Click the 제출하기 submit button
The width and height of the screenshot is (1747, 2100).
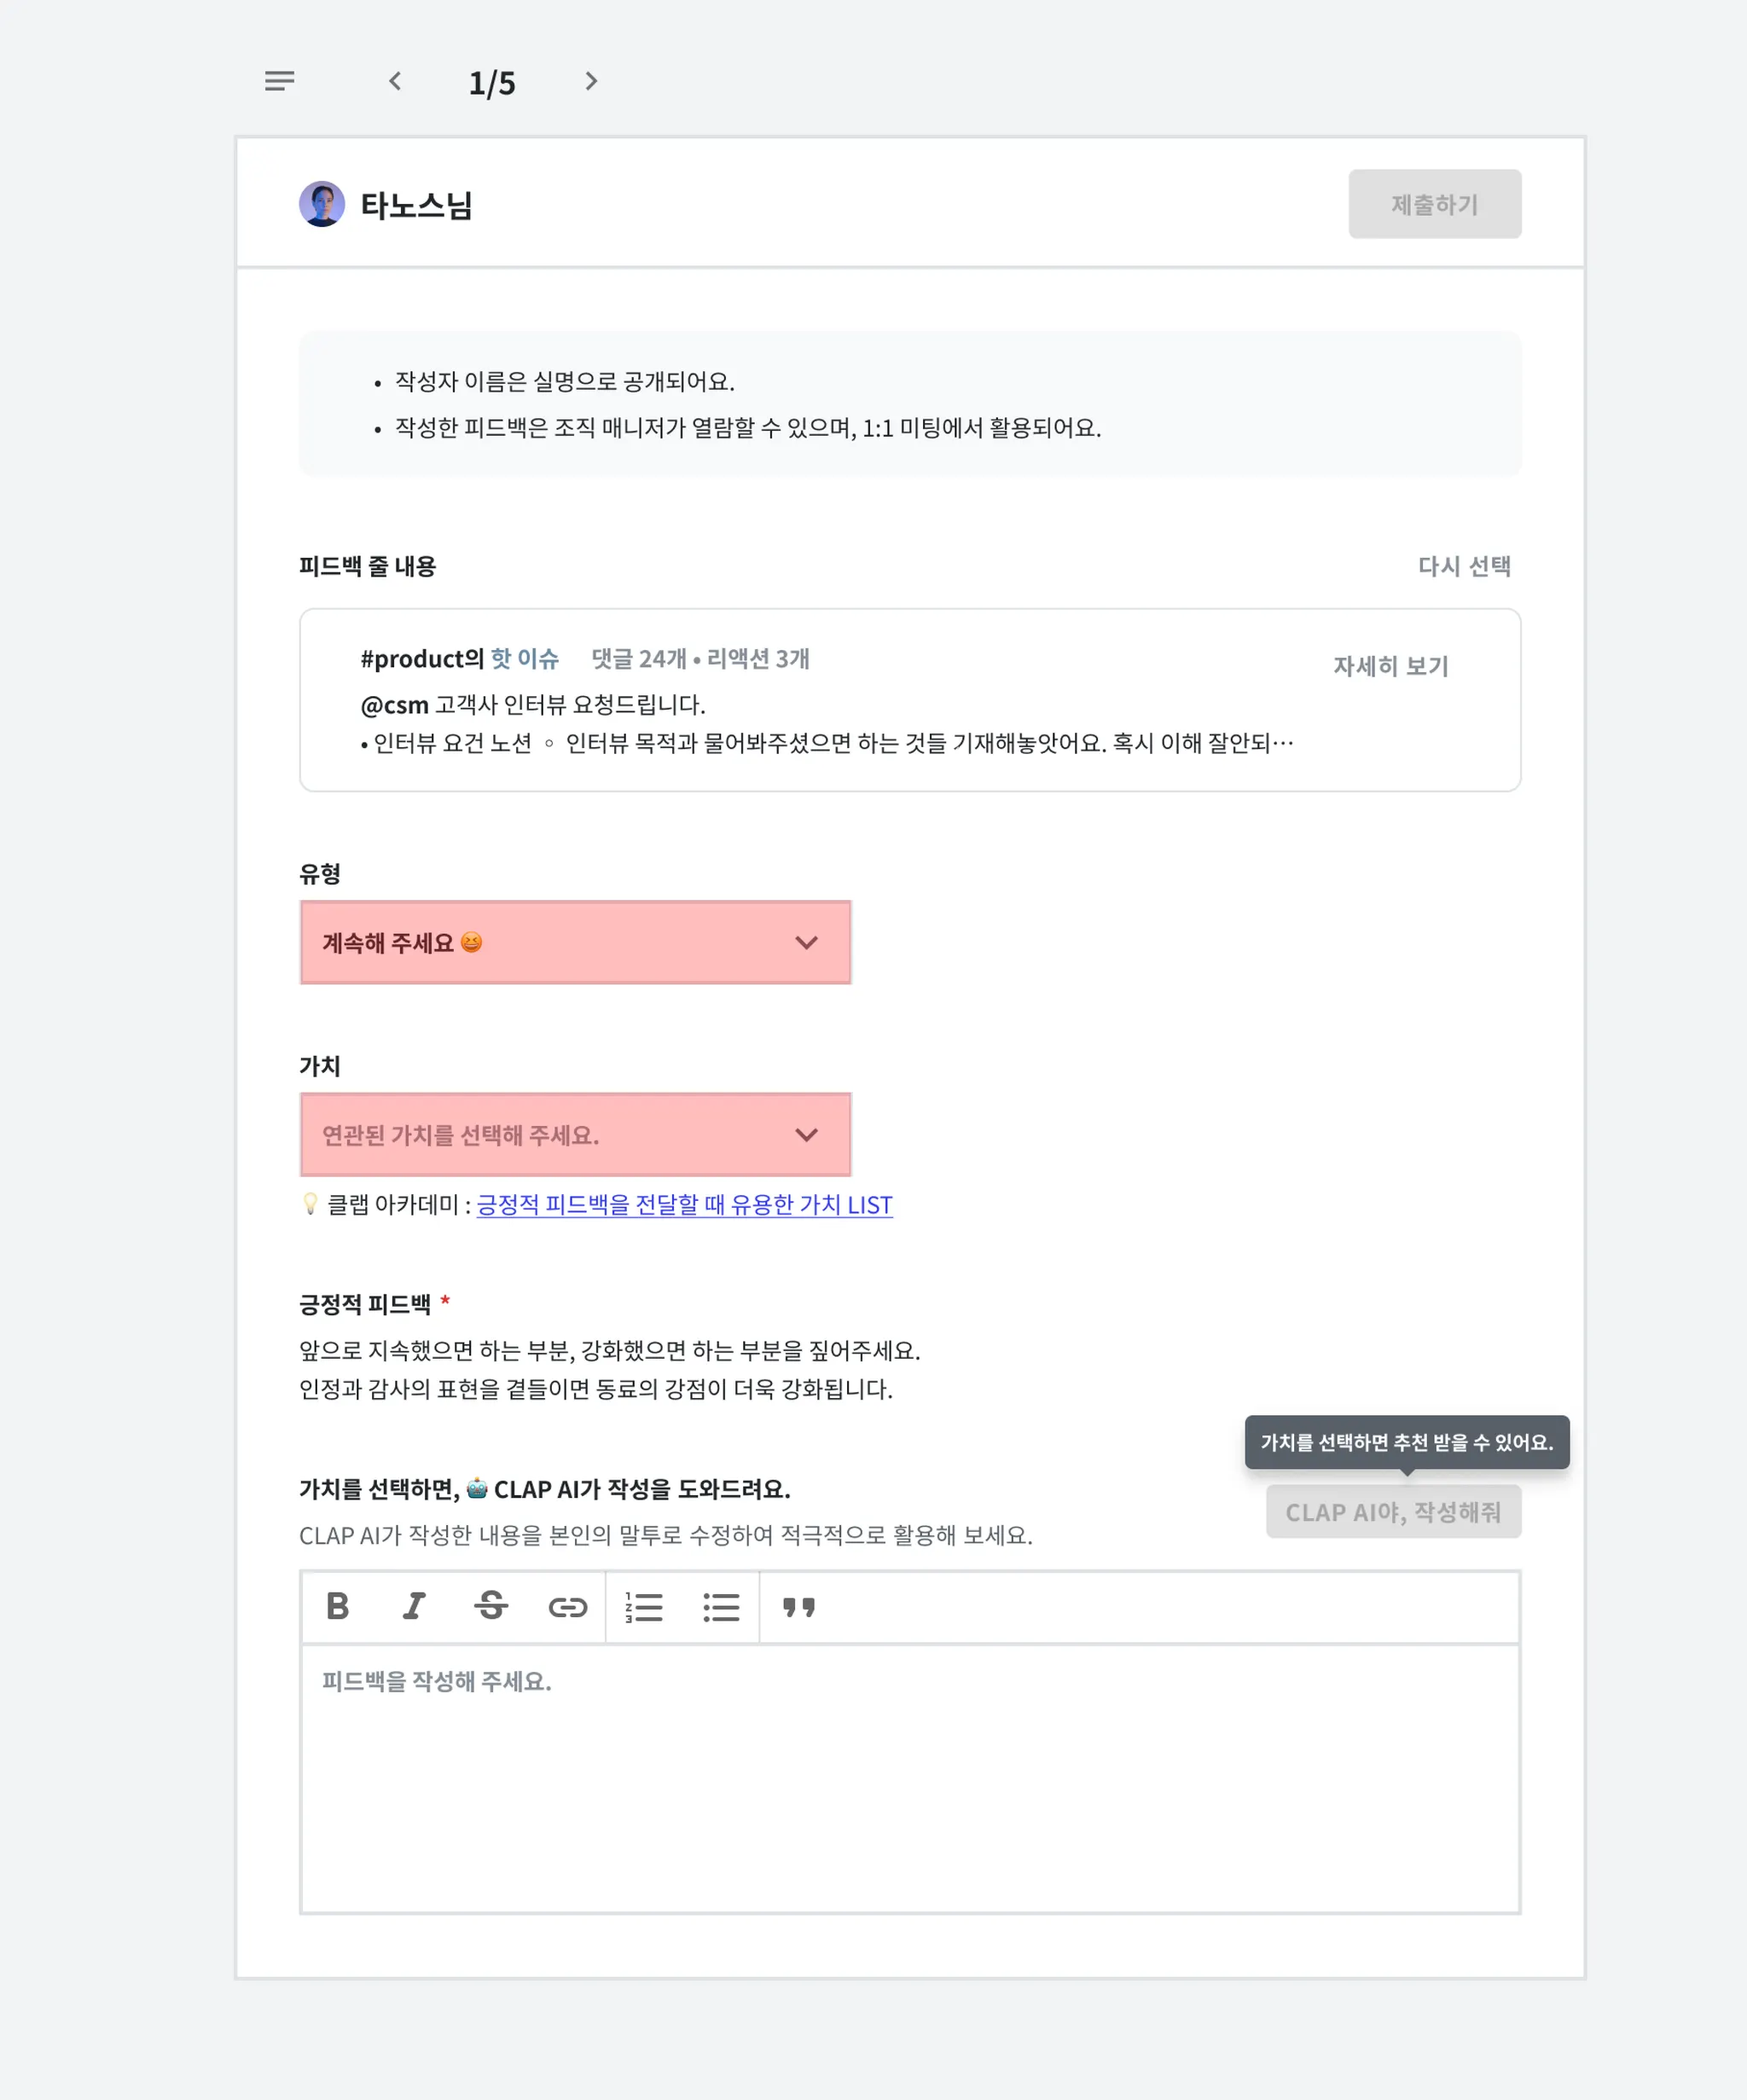click(1434, 204)
